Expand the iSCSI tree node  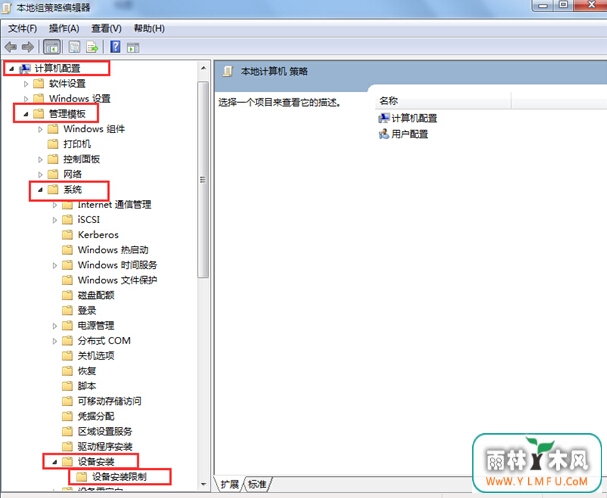[x=55, y=220]
